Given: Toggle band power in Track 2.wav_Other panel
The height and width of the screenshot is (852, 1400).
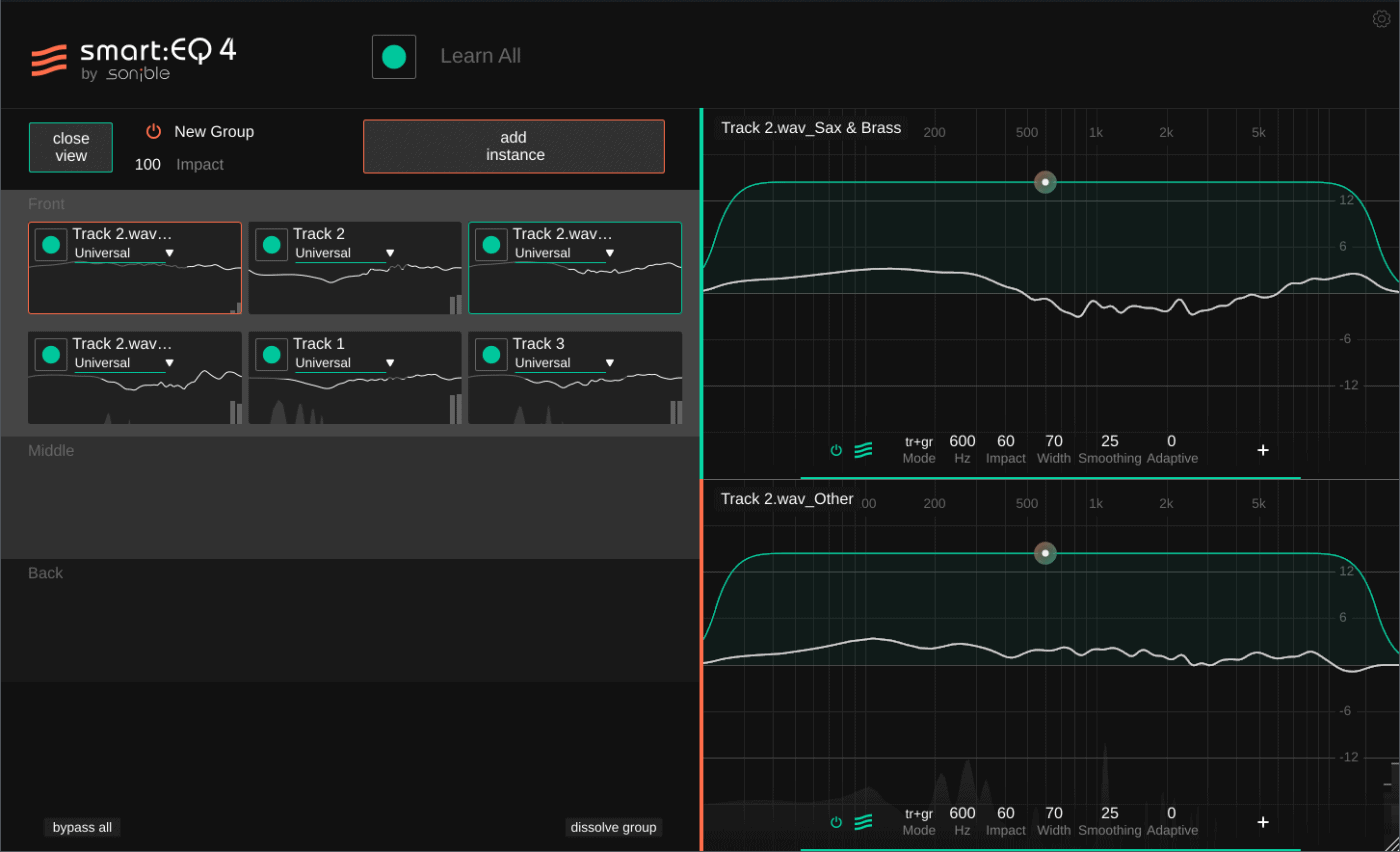Looking at the screenshot, I should click(x=836, y=822).
